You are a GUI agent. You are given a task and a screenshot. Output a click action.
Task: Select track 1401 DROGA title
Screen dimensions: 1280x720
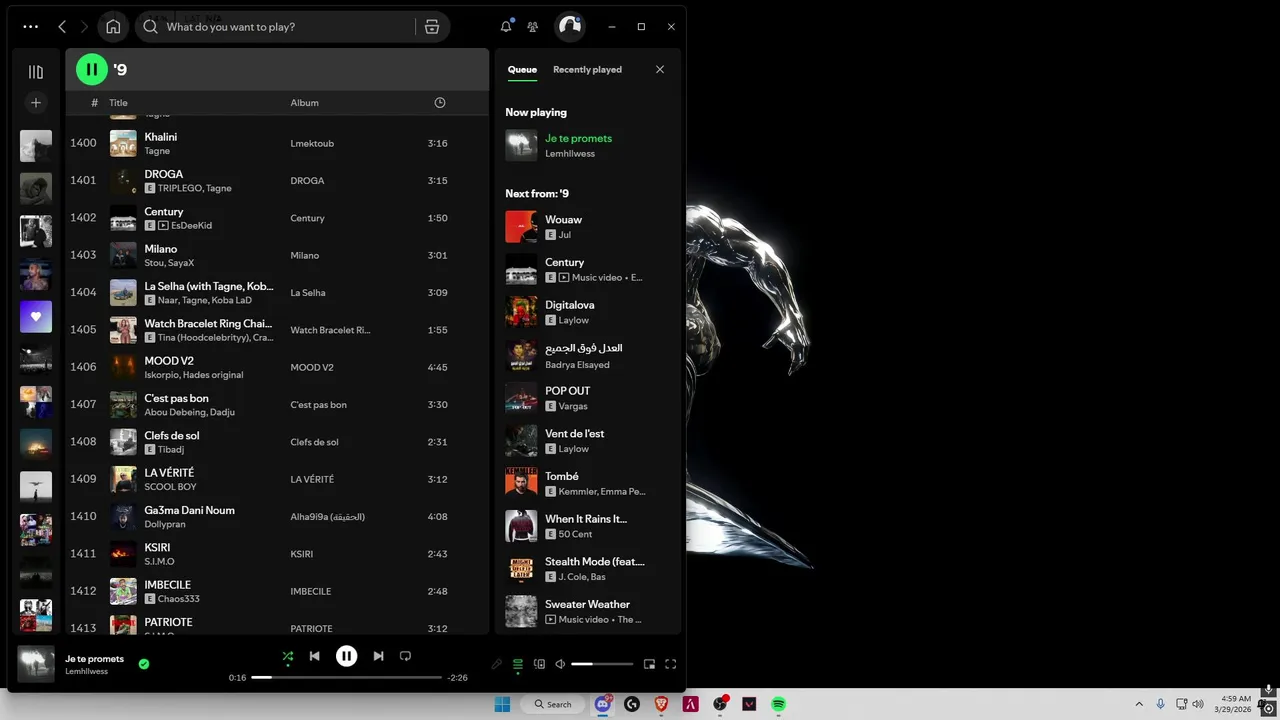(x=163, y=174)
